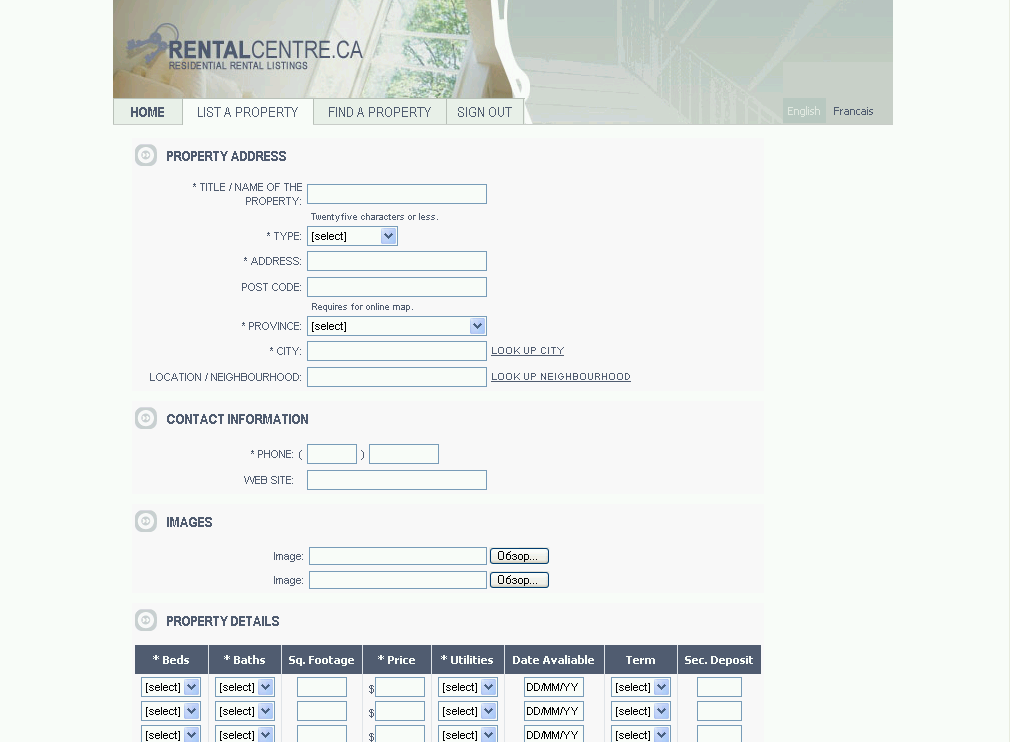
Task: Click first row Price field
Action: point(400,687)
